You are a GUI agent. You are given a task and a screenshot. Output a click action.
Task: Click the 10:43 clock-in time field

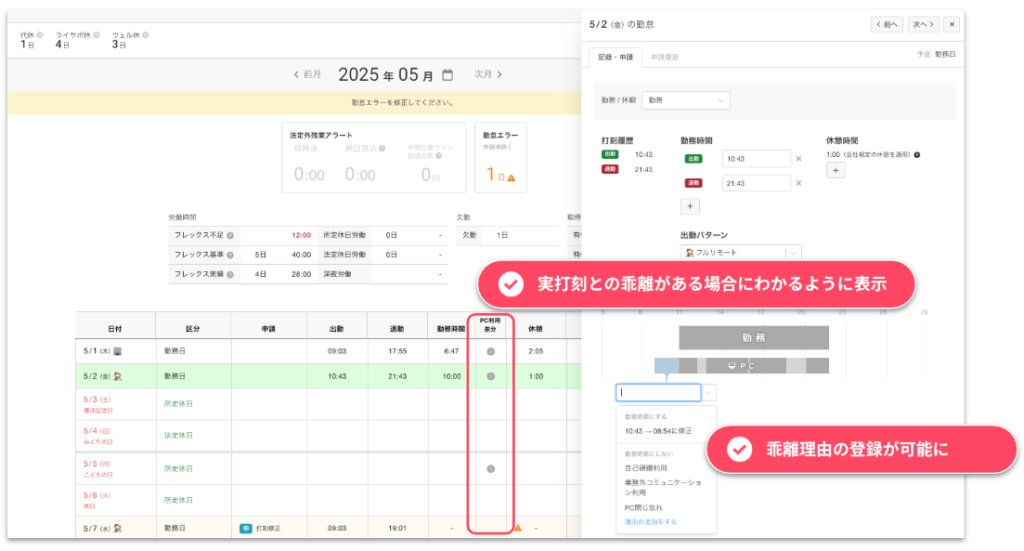(756, 159)
